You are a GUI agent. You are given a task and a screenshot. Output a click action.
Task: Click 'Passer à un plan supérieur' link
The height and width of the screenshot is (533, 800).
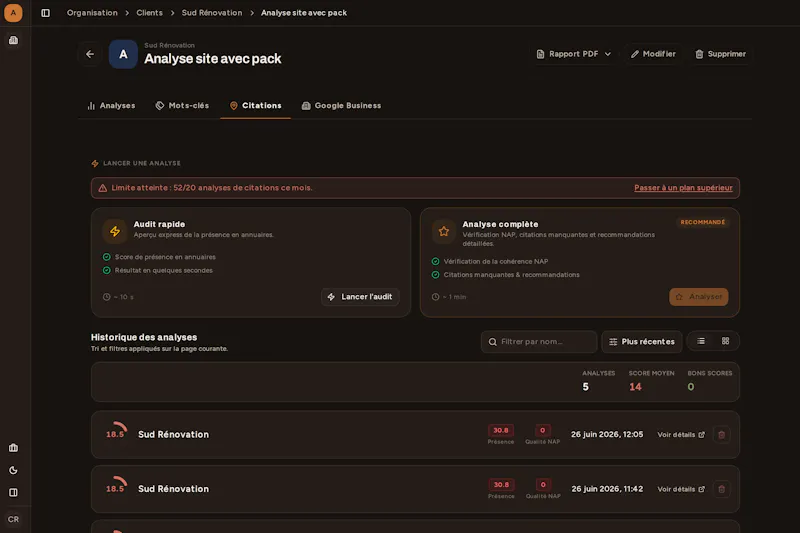pos(683,188)
